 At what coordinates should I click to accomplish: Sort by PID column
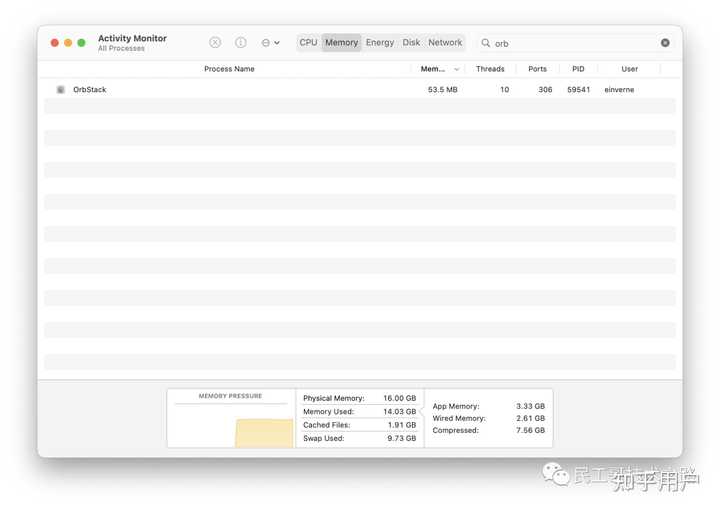tap(578, 69)
